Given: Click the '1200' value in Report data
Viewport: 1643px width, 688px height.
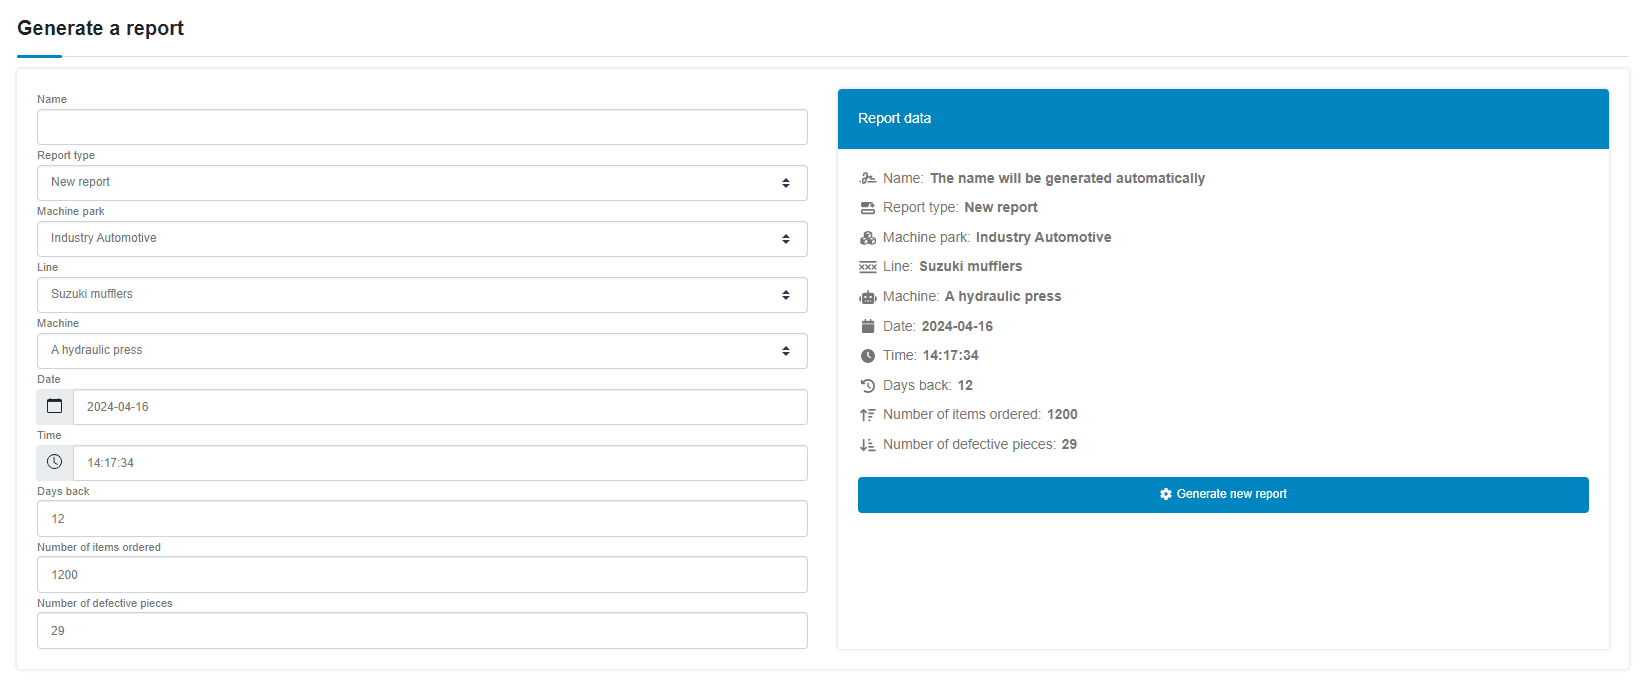Looking at the screenshot, I should [x=1062, y=414].
